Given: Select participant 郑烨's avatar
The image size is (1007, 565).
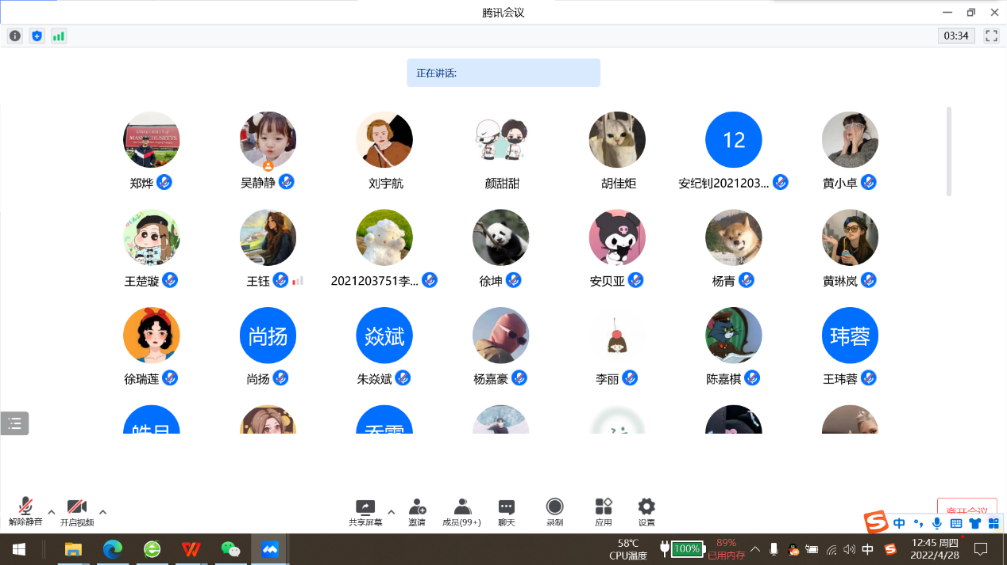Looking at the screenshot, I should tap(151, 140).
